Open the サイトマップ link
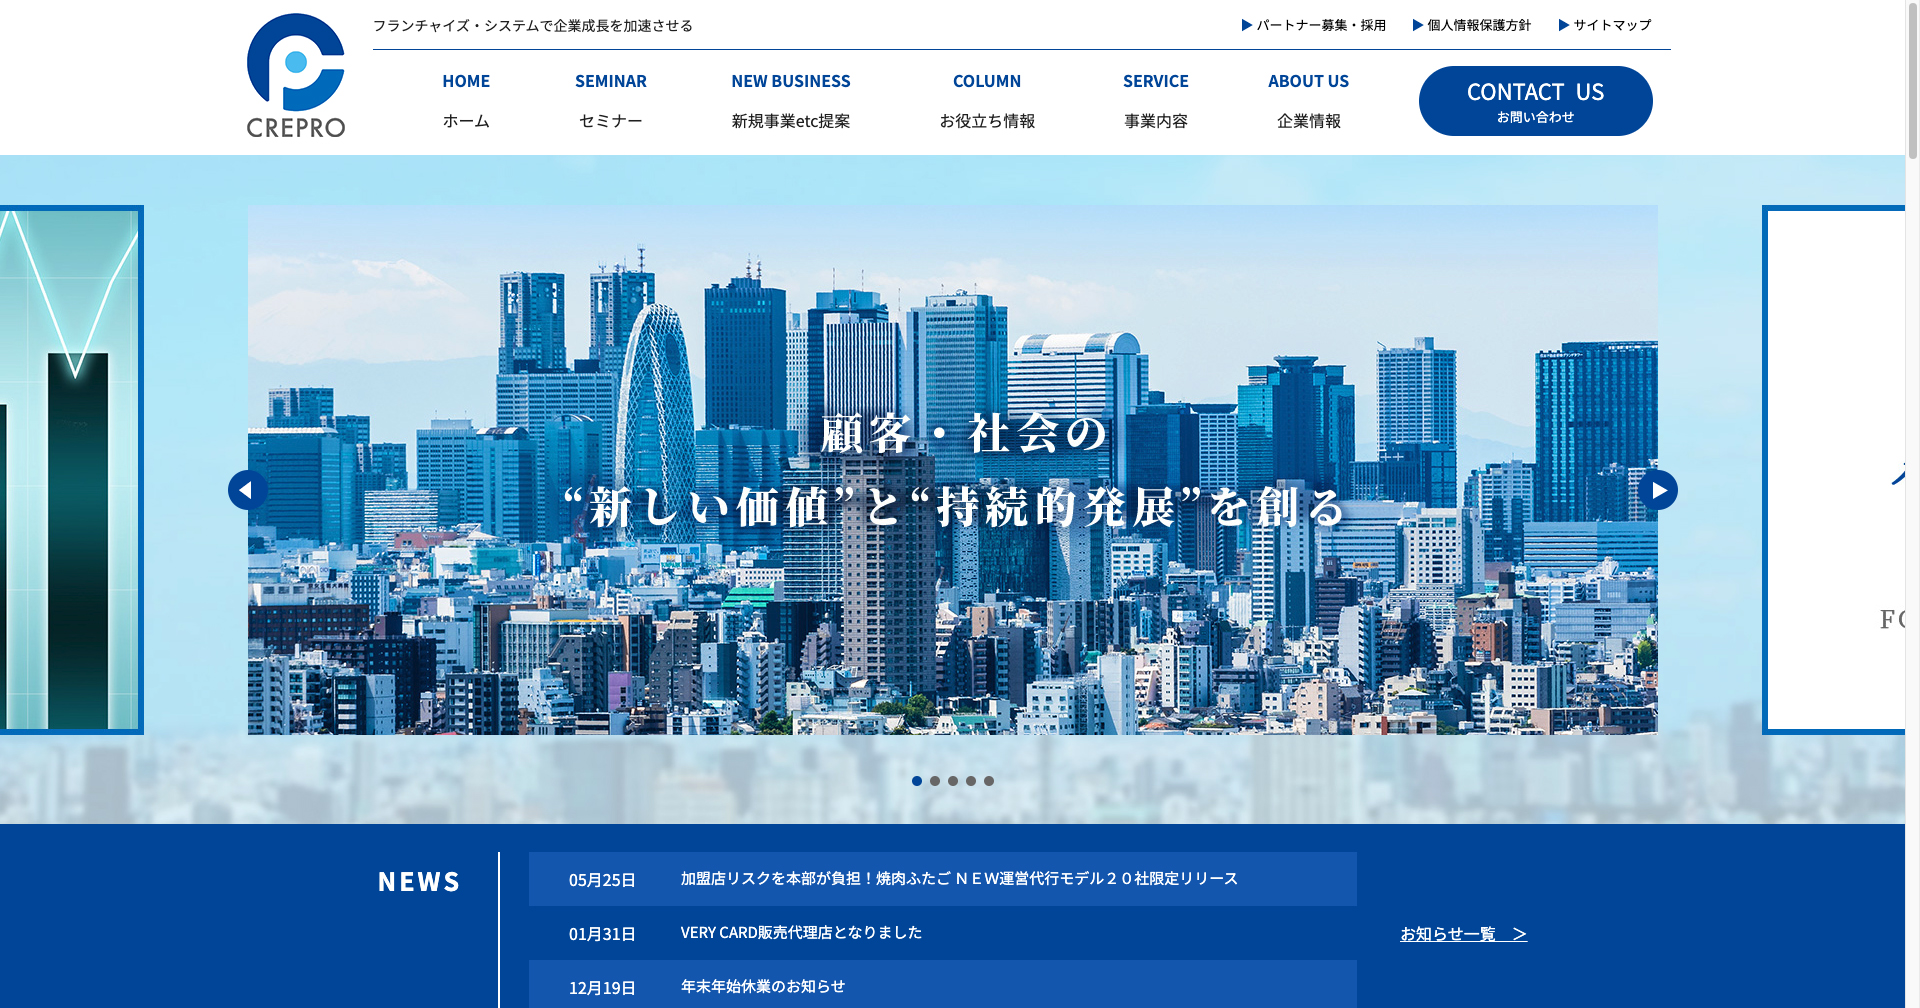The width and height of the screenshot is (1920, 1008). tap(1605, 25)
